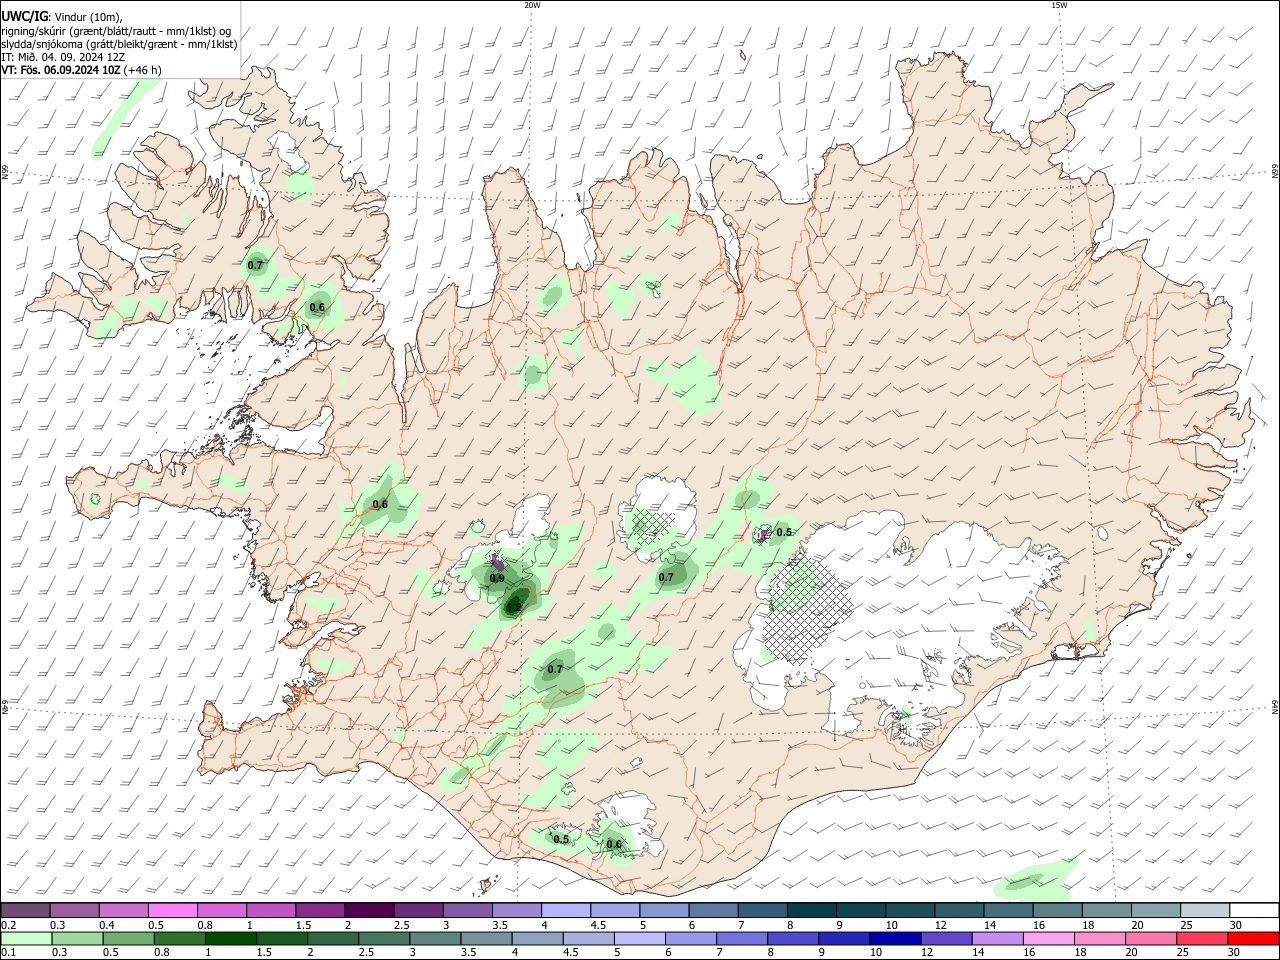The width and height of the screenshot is (1280, 960).
Task: Click the 'UWC/IG: Vindur (10m)' title text
Action: (x=61, y=16)
